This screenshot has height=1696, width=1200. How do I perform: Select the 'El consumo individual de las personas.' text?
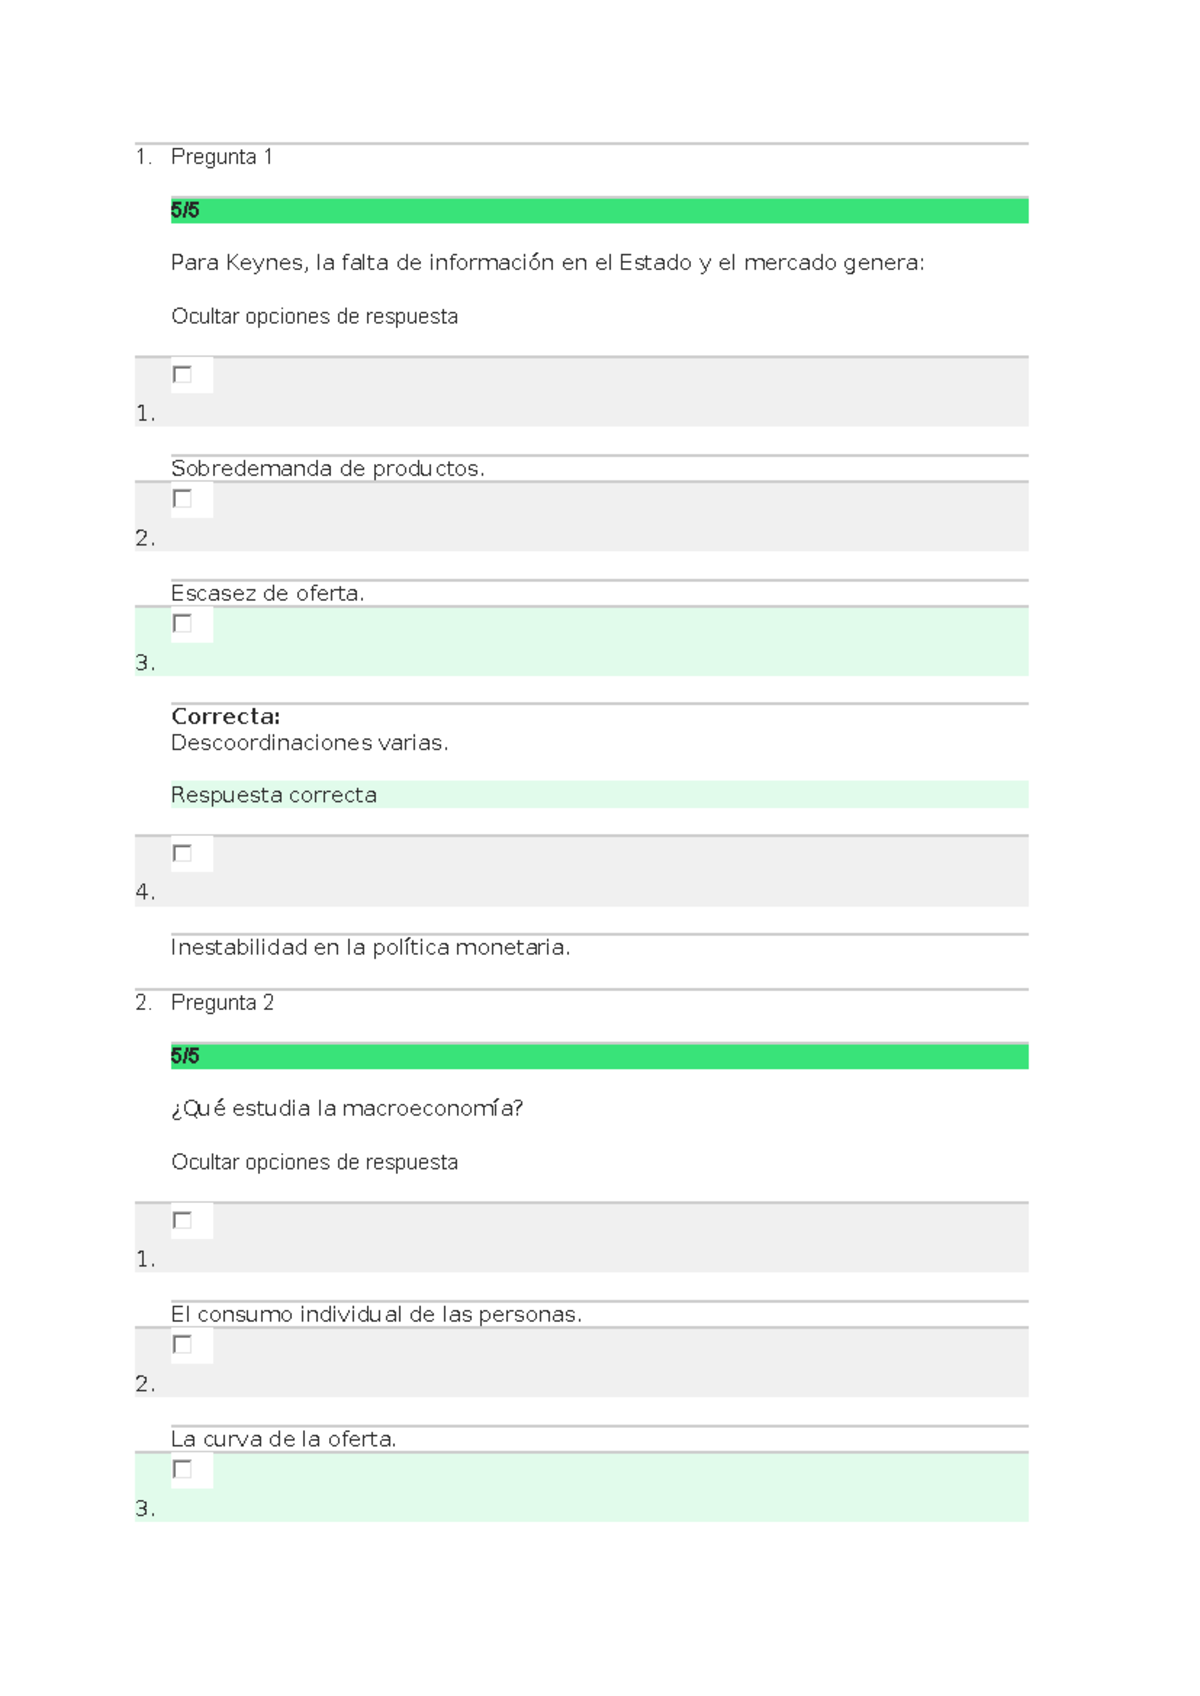(376, 1315)
